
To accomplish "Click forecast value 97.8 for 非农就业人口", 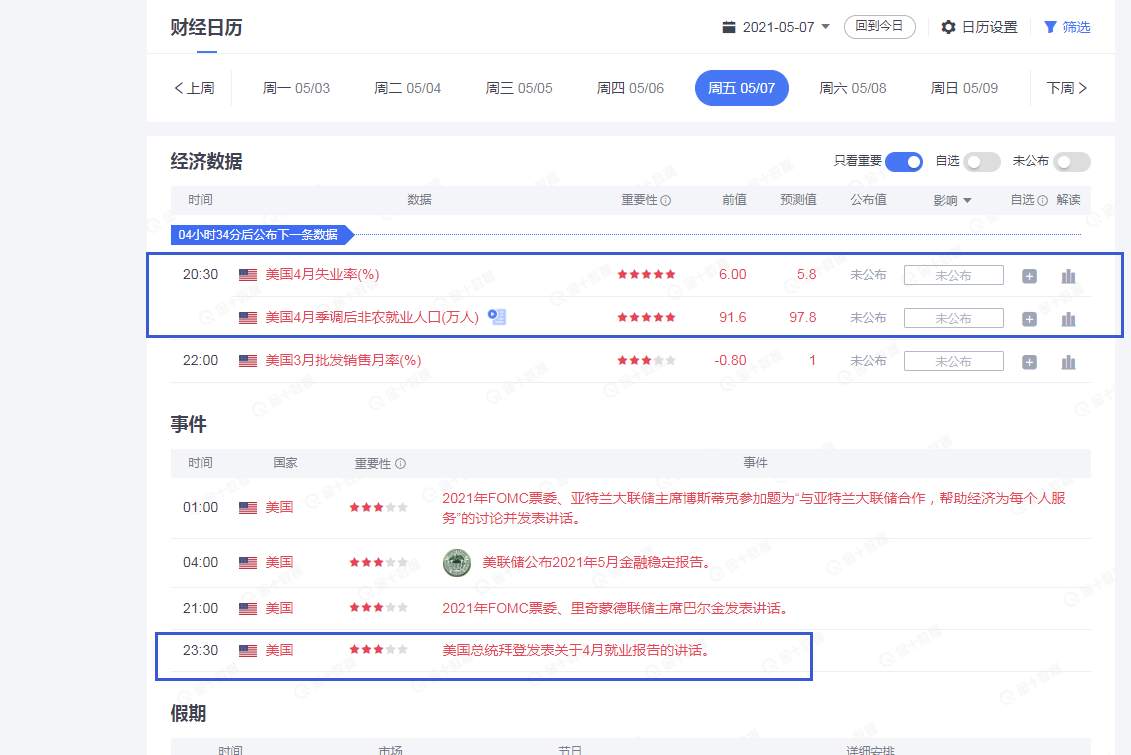I will (802, 317).
